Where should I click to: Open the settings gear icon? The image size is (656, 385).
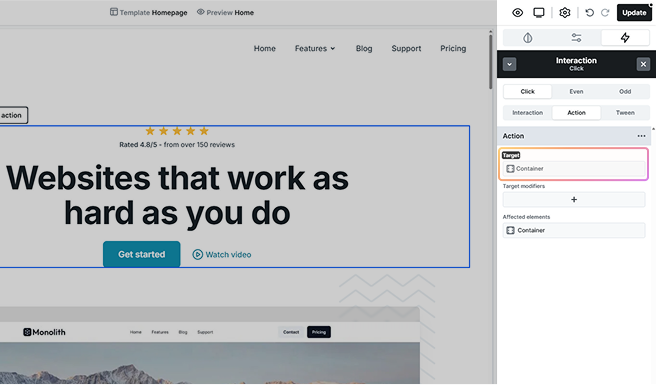[565, 13]
